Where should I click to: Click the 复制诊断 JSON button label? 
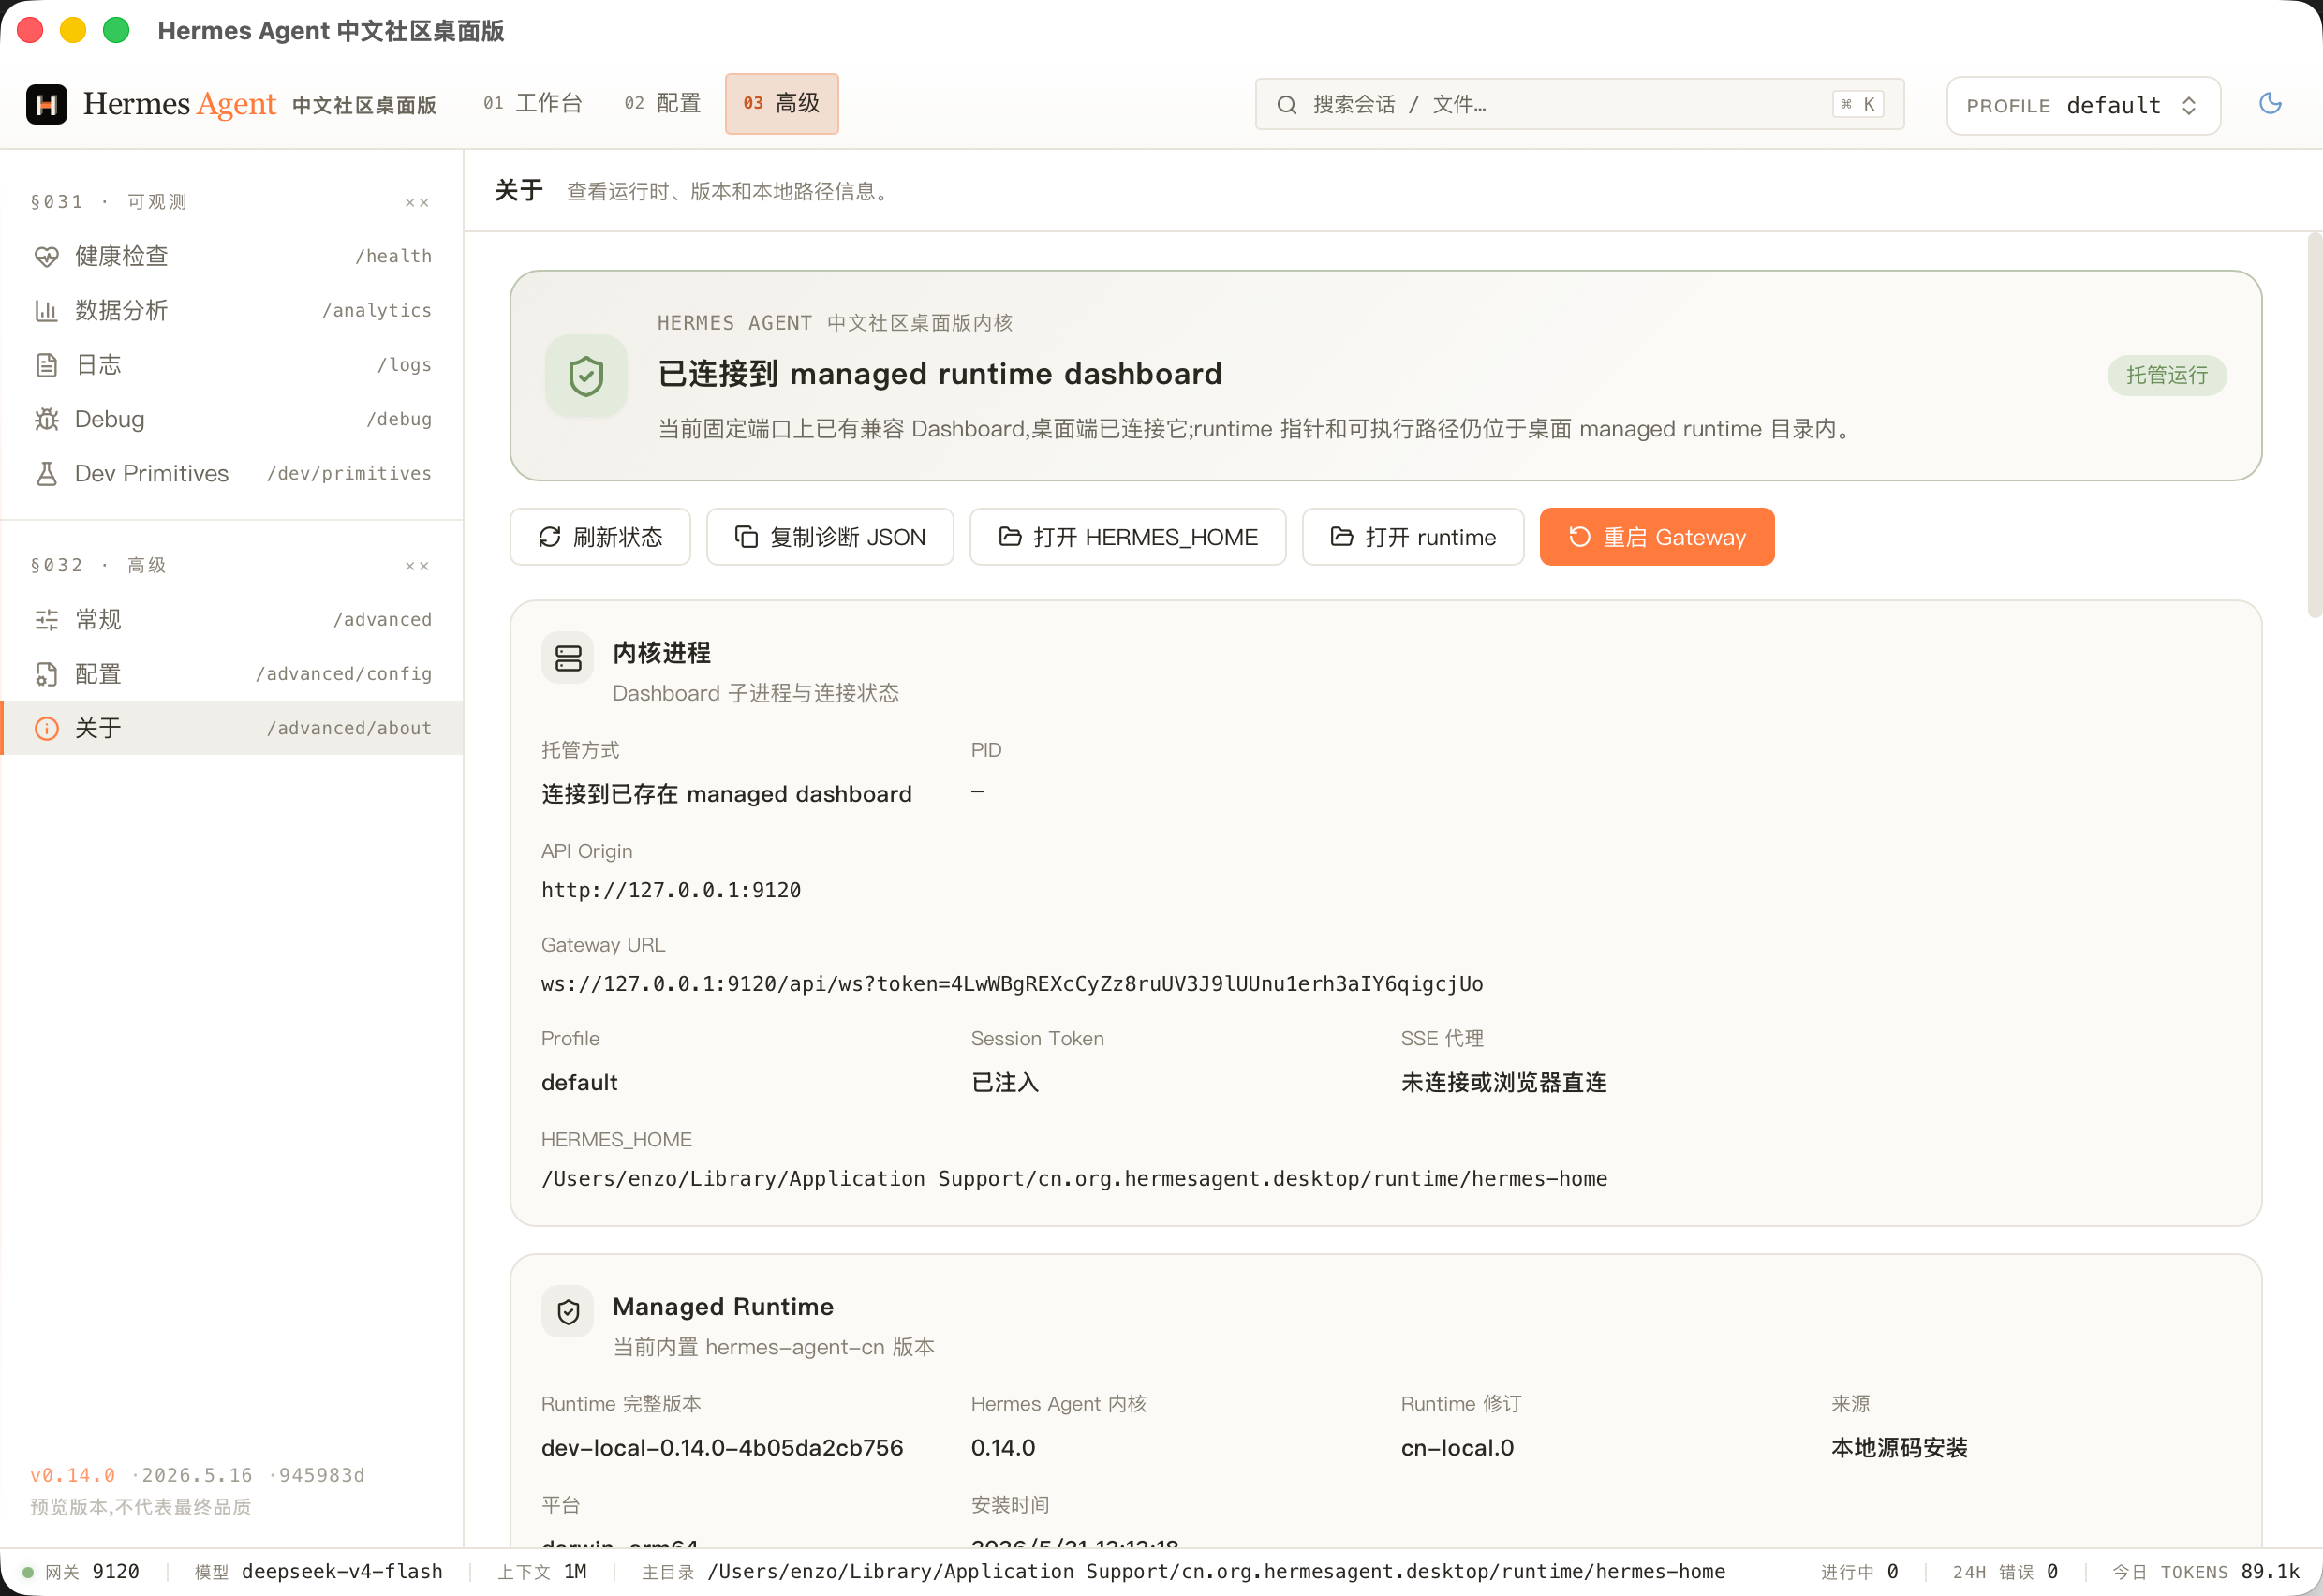[848, 538]
